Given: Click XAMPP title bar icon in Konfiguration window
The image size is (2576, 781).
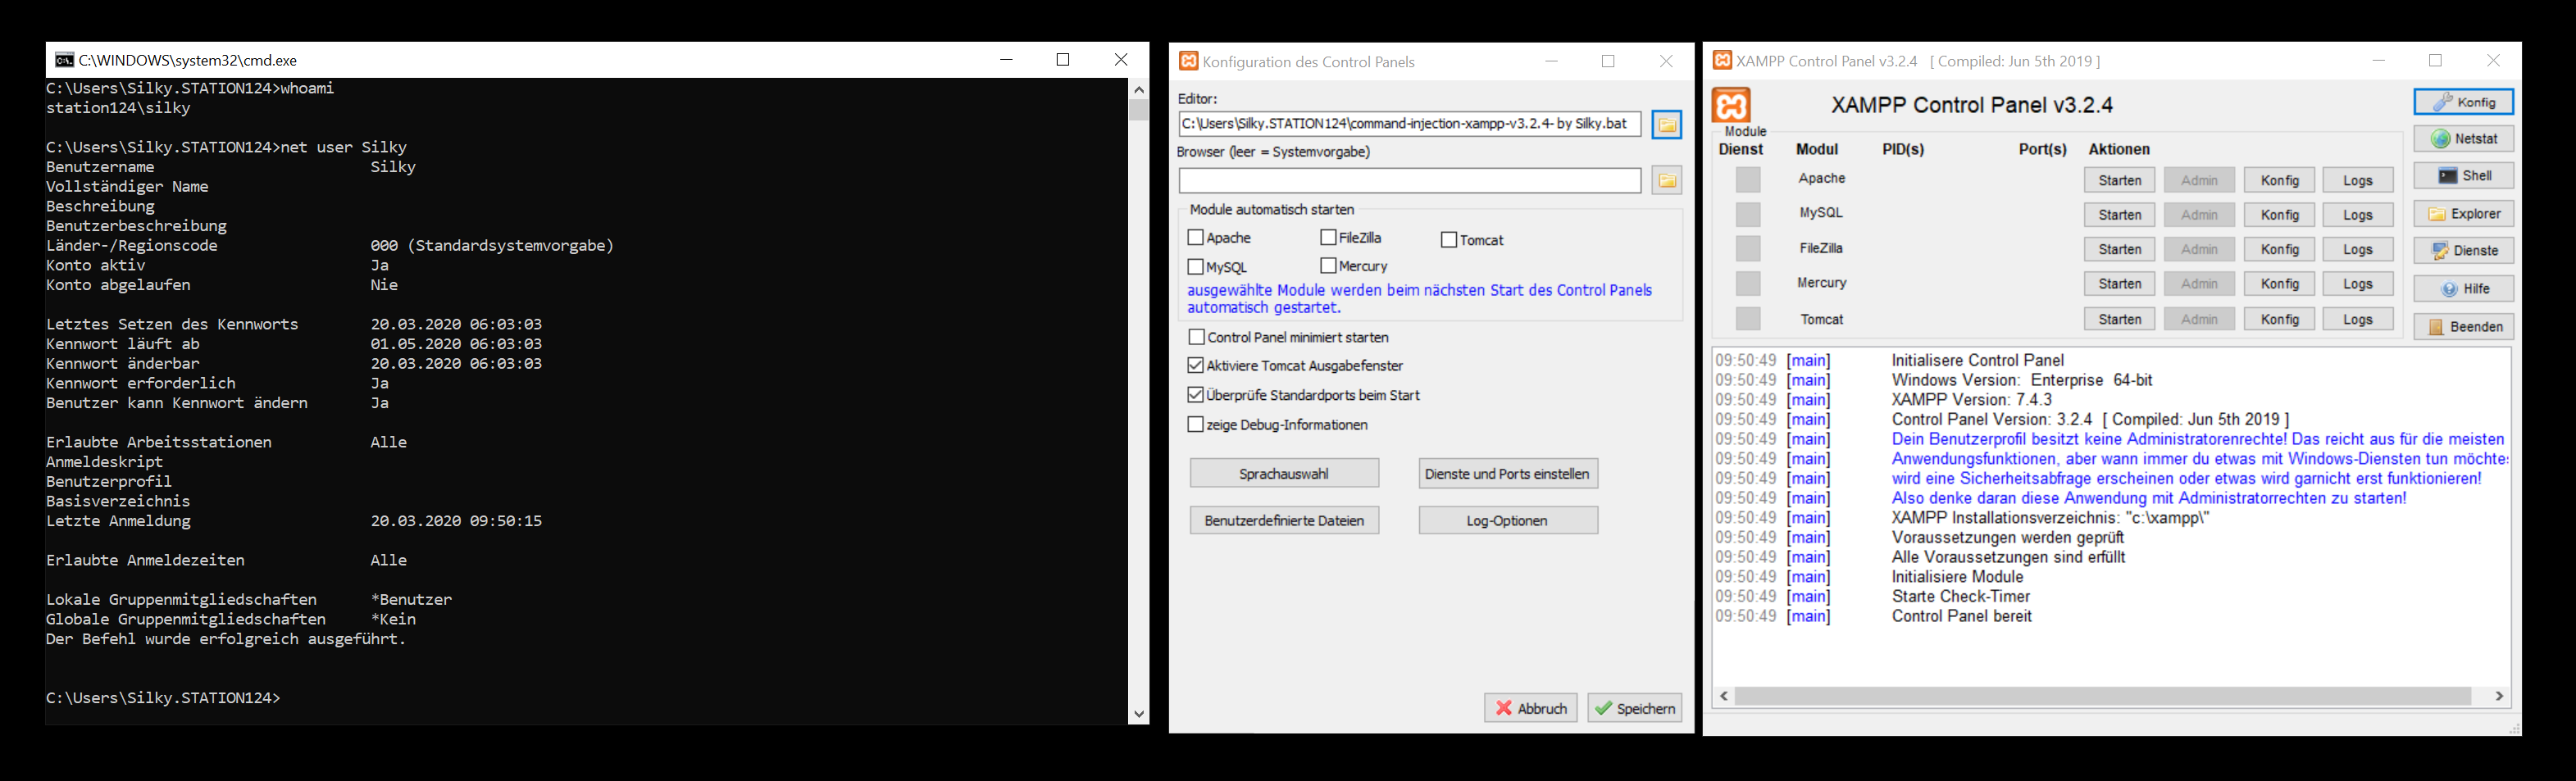Looking at the screenshot, I should 1188,61.
